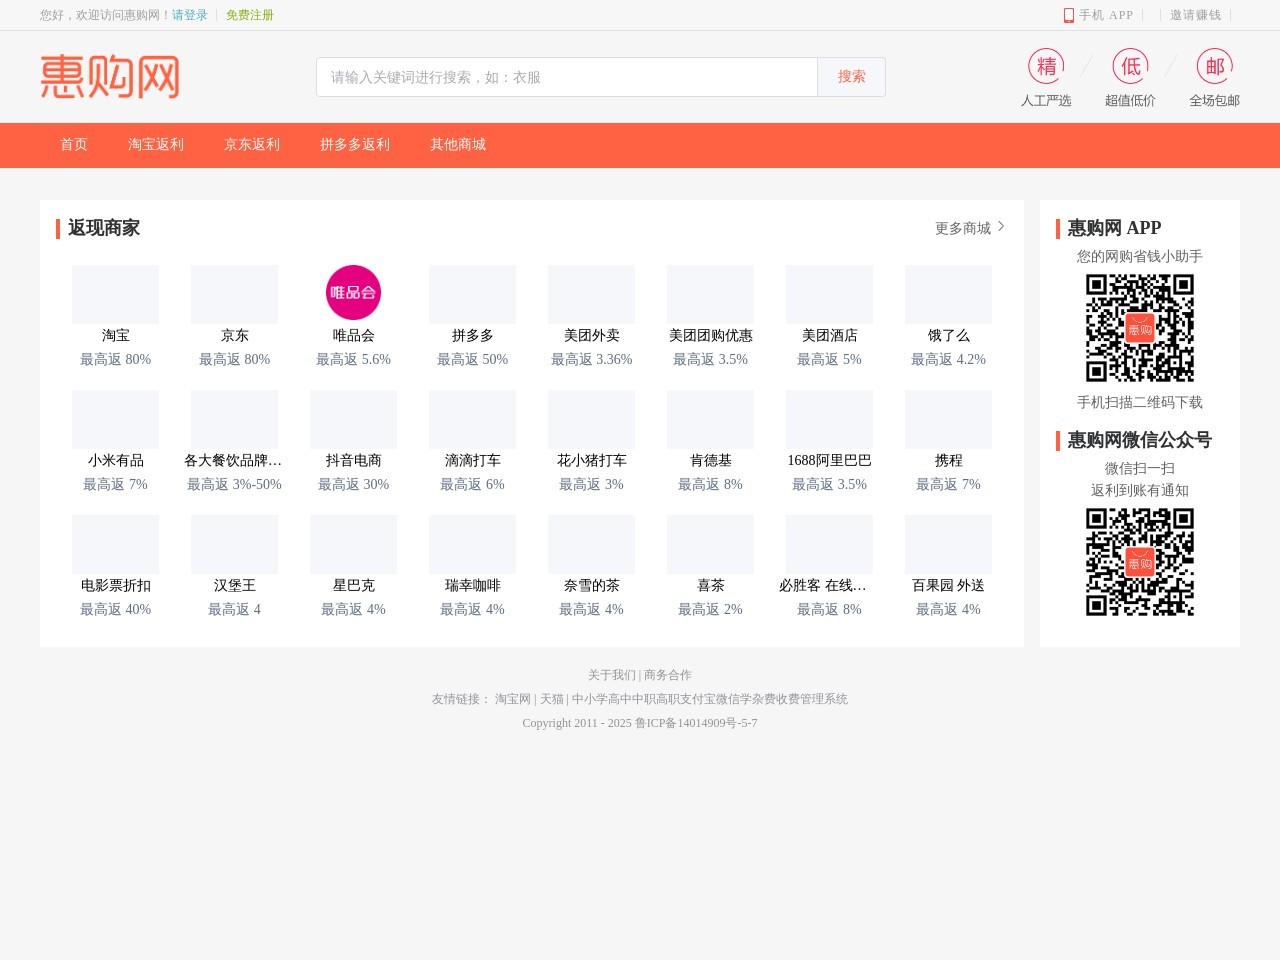1280x960 pixels.
Task: Open the 抖音电商 merchant image placeholder
Action: tap(353, 419)
